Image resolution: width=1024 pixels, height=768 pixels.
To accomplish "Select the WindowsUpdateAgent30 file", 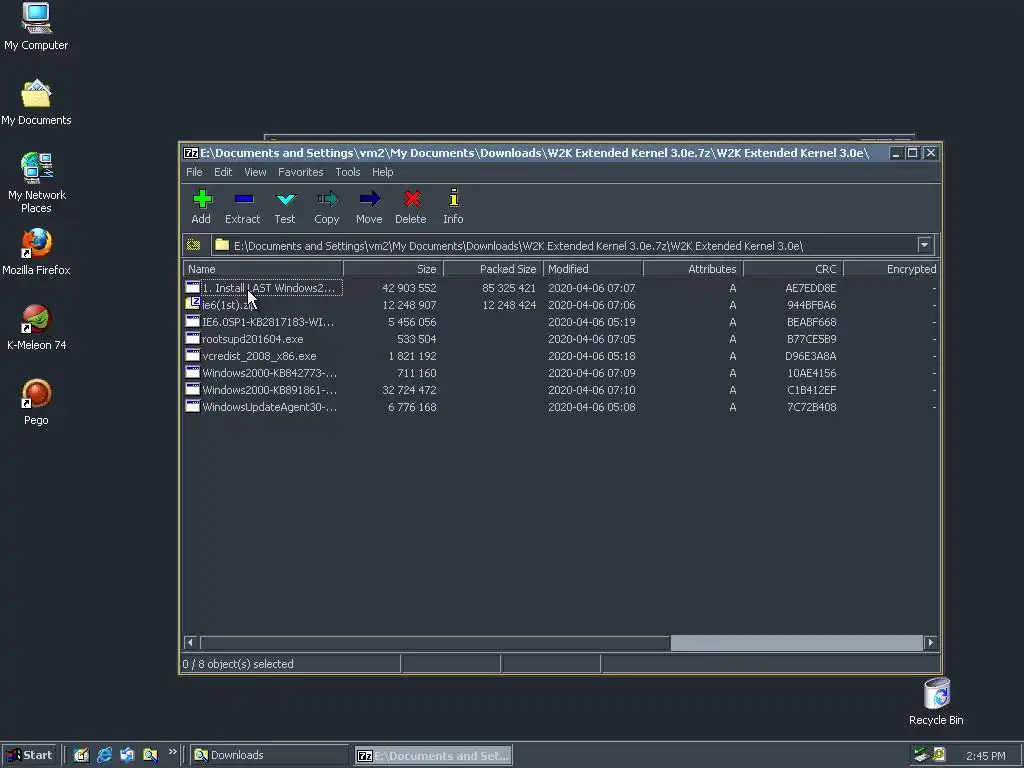I will [x=269, y=407].
